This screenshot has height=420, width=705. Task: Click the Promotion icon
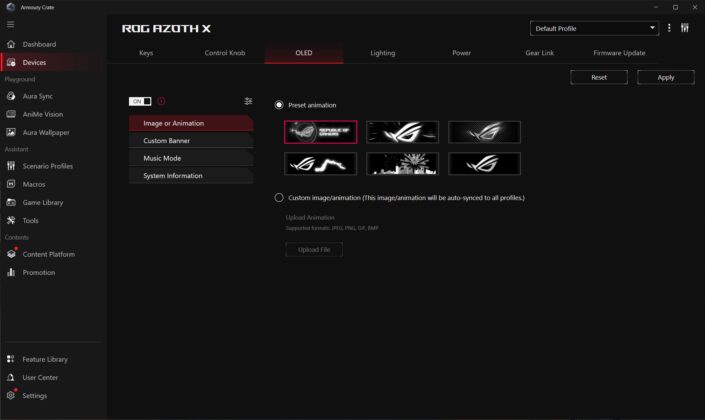[x=11, y=272]
